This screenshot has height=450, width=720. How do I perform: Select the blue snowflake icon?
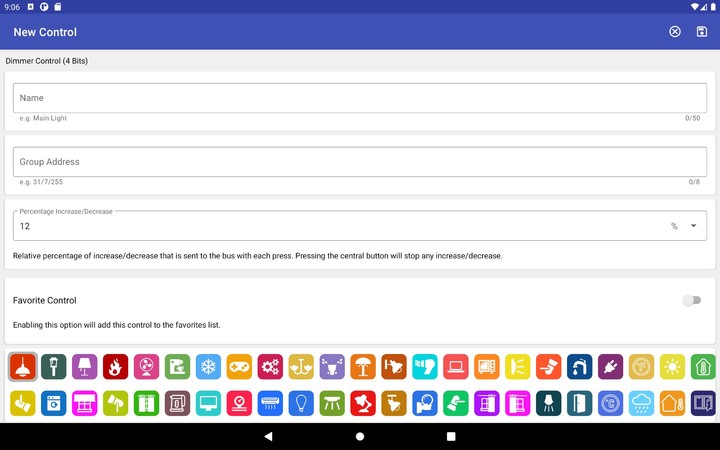208,366
